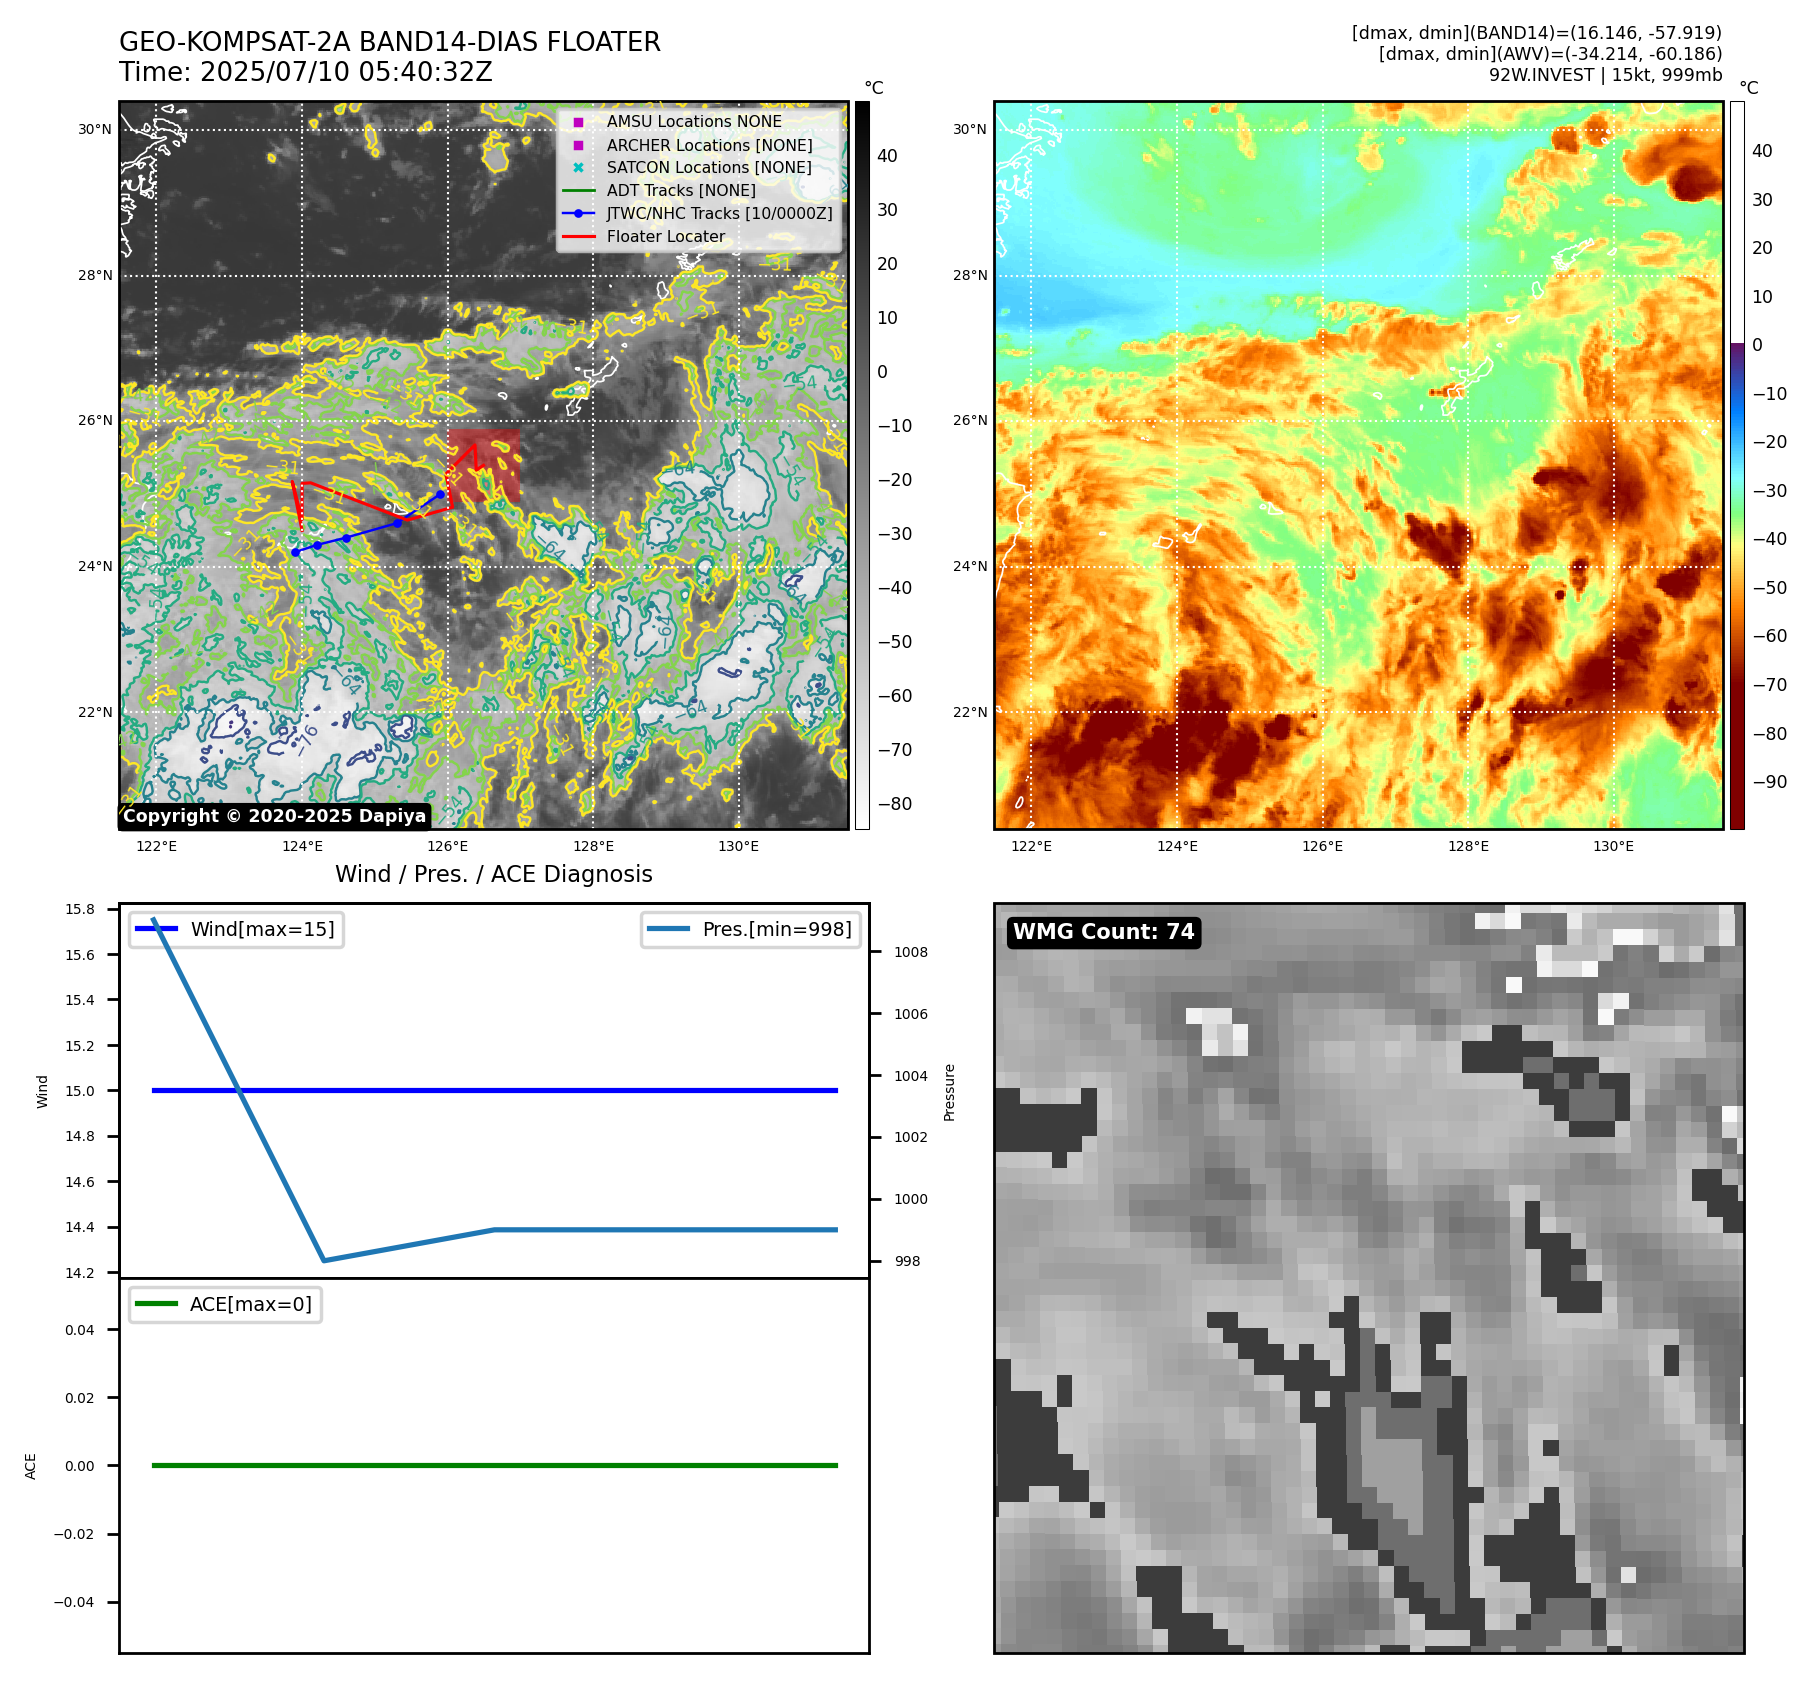
Task: Click the '−90' tick on rainbow colorbar
Action: [1770, 782]
